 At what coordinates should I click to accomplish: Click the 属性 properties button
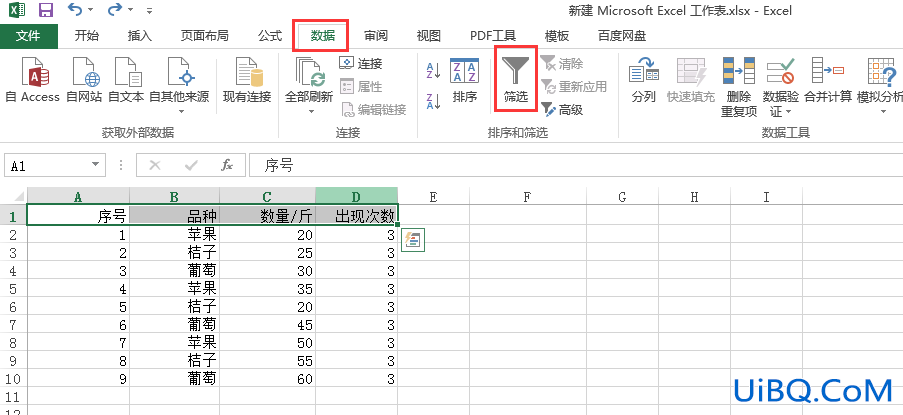(x=362, y=87)
